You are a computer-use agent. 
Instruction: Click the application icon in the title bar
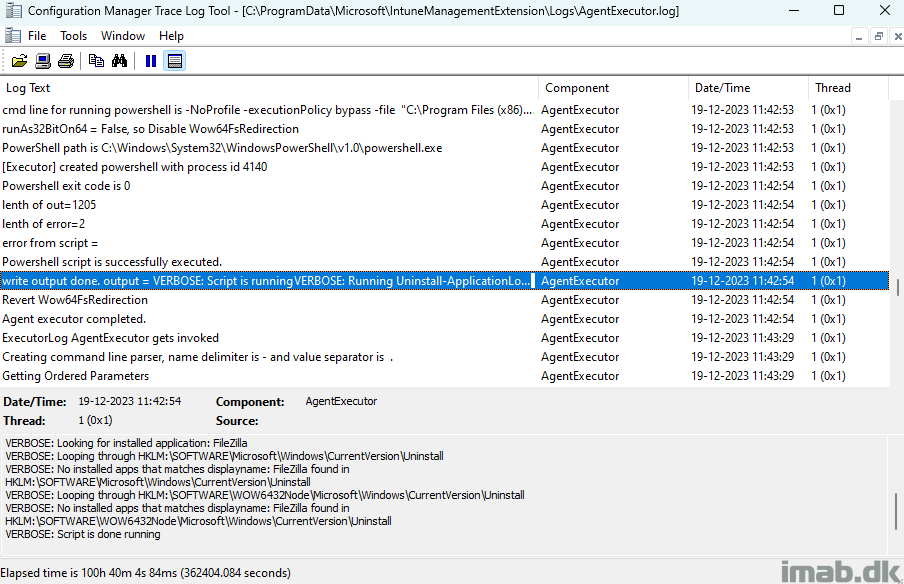pyautogui.click(x=13, y=10)
